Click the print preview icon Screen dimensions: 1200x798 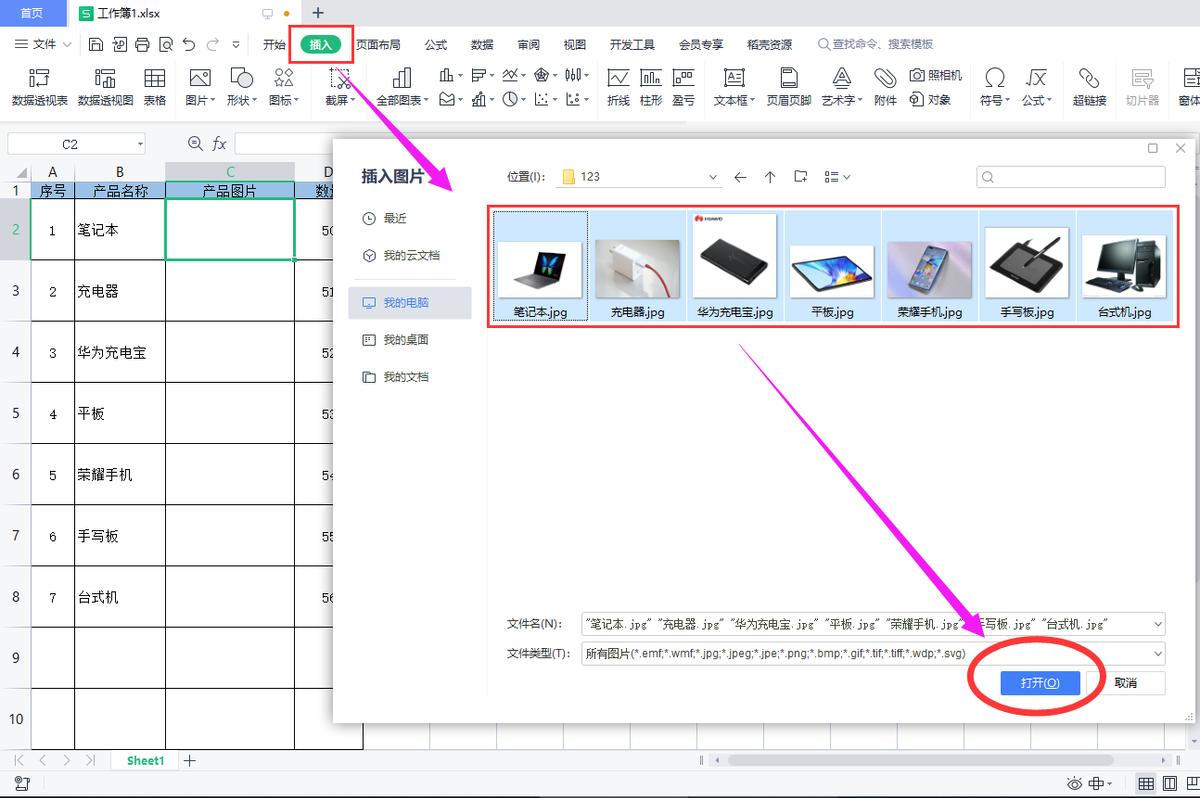165,44
